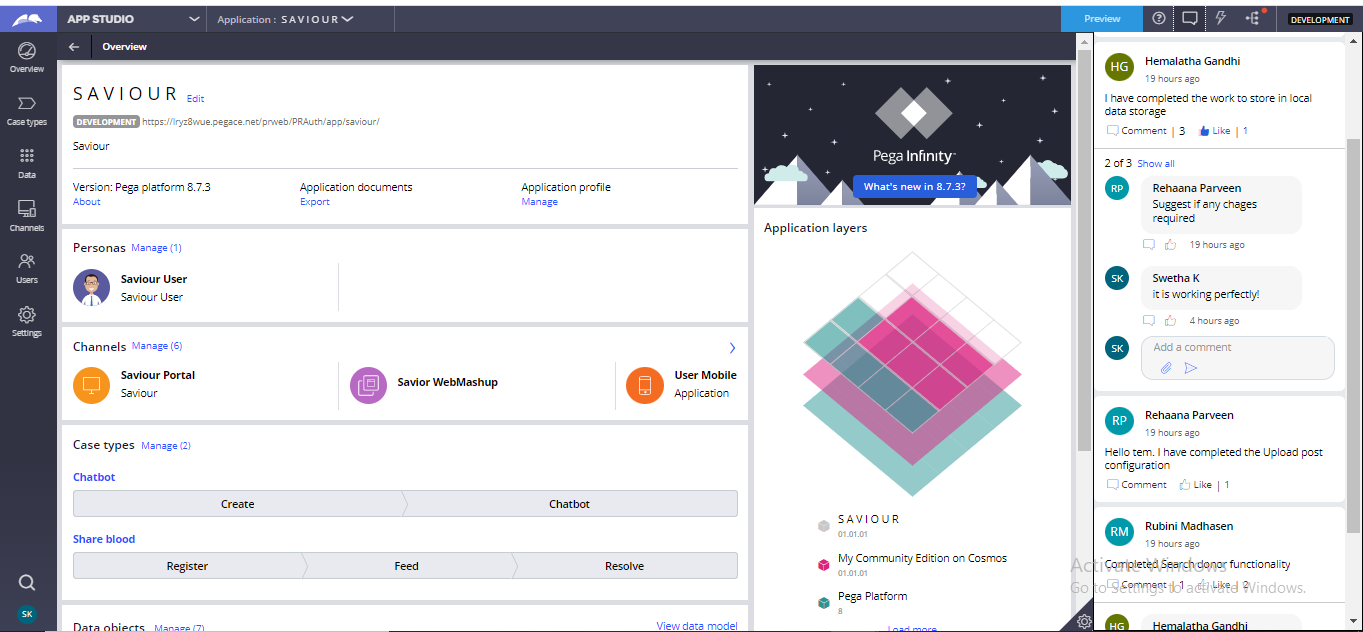1363x632 pixels.
Task: Open Case types in the sidebar
Action: click(x=27, y=111)
